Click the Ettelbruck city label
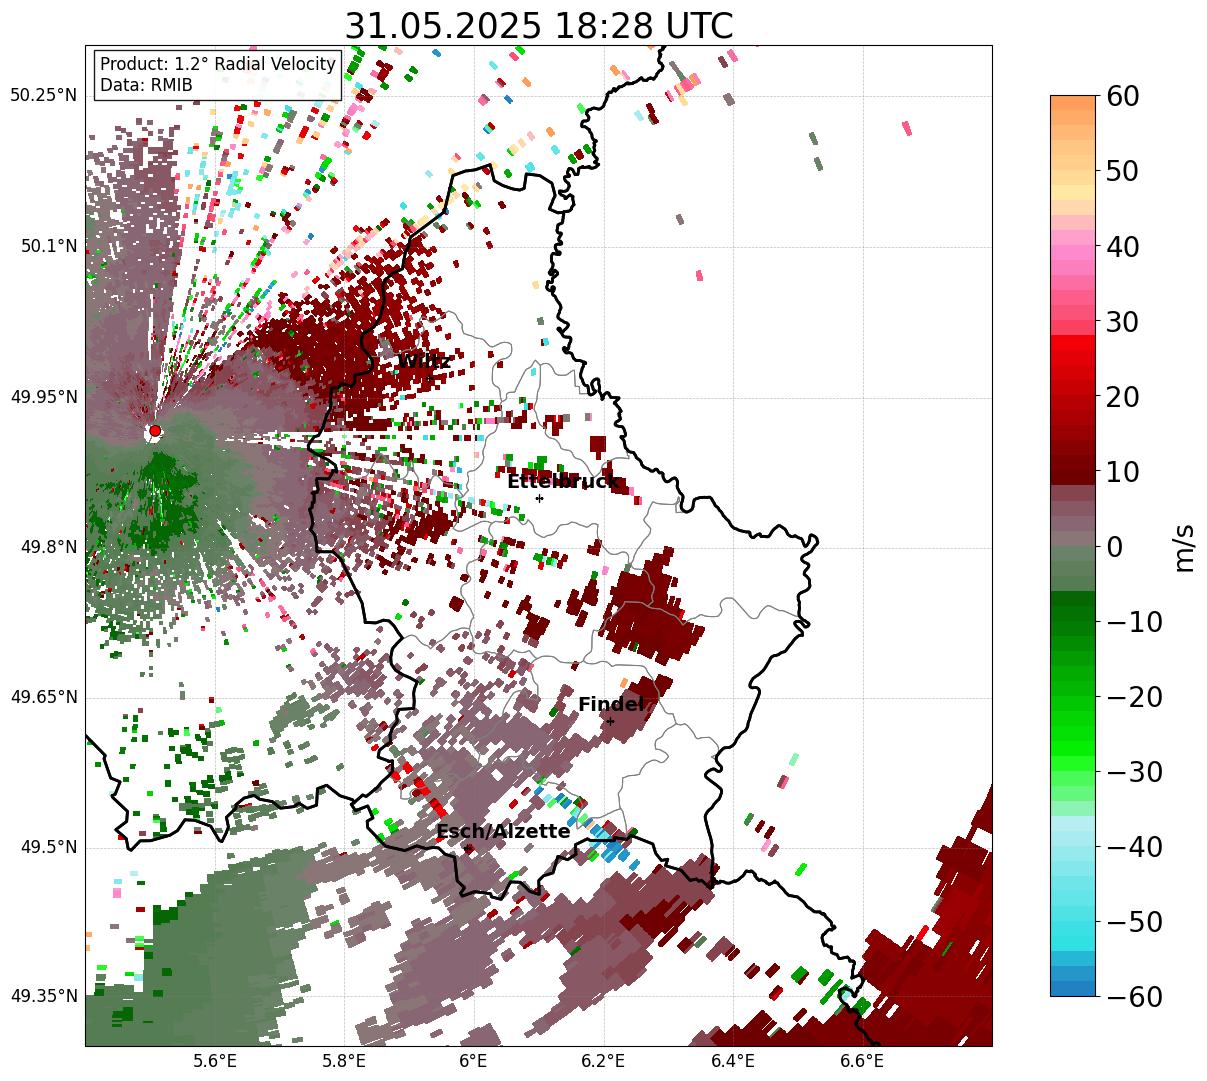The image size is (1207, 1081). 562,482
